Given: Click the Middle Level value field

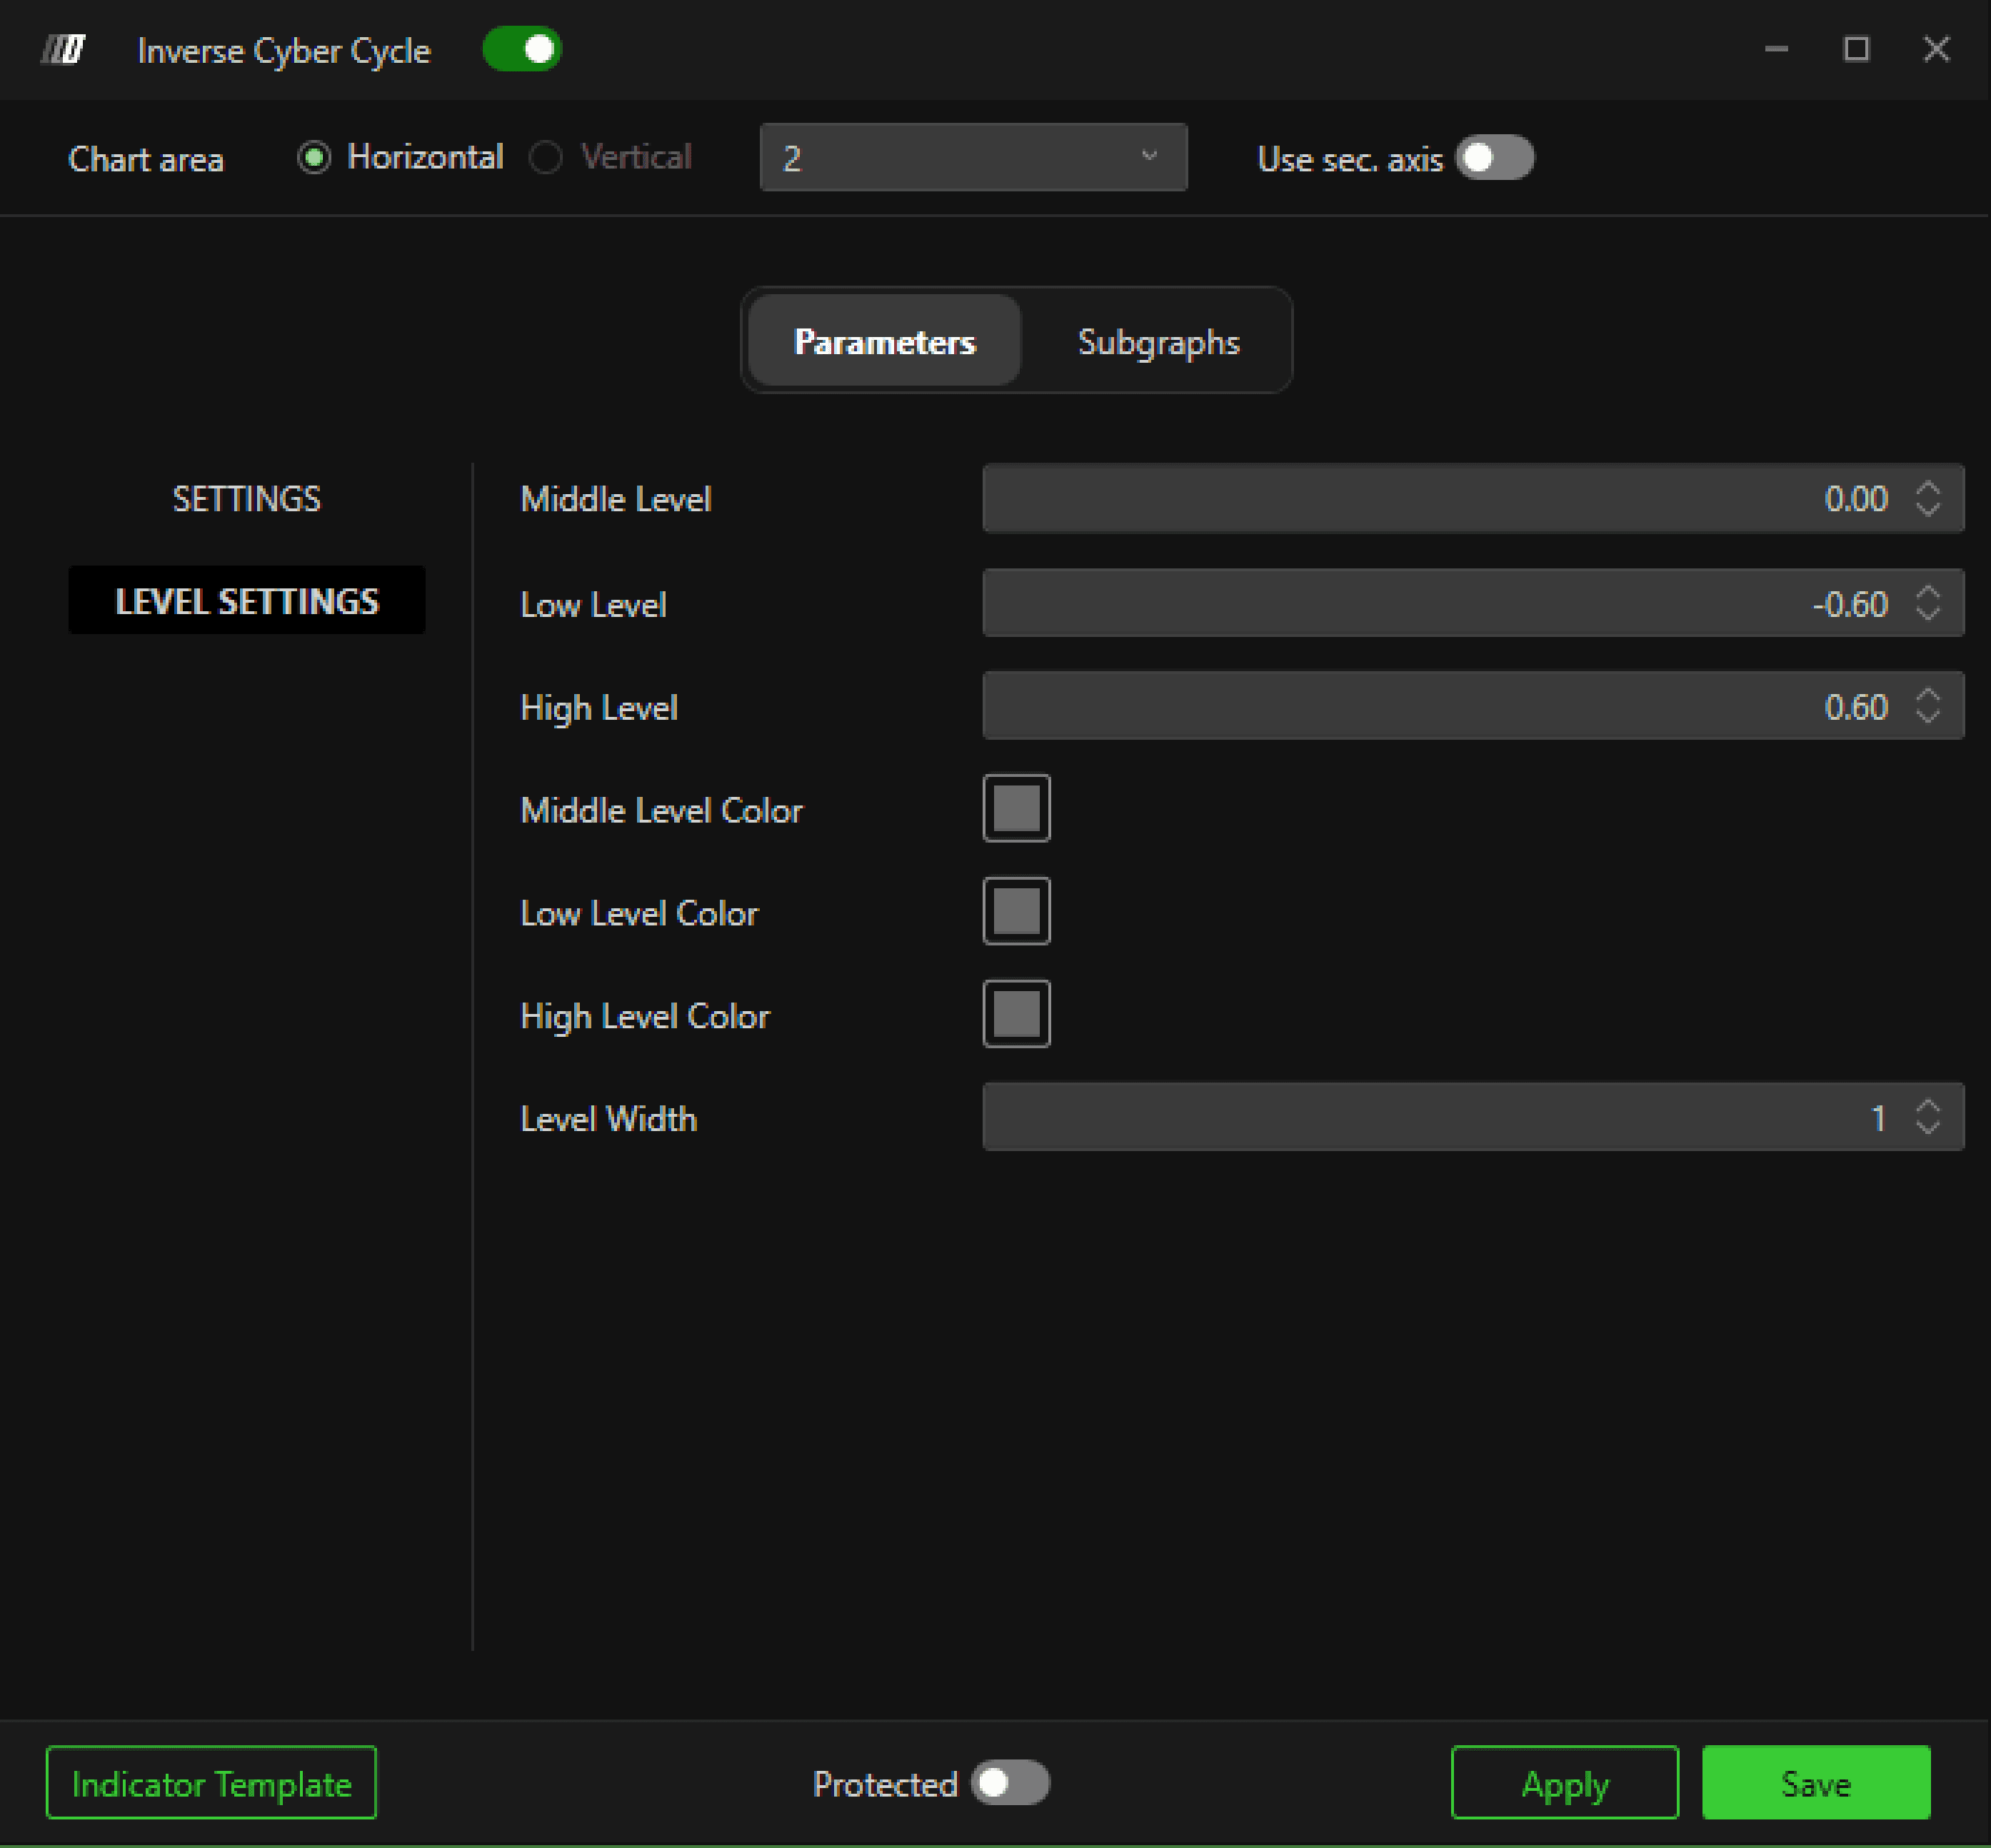Looking at the screenshot, I should point(1440,499).
